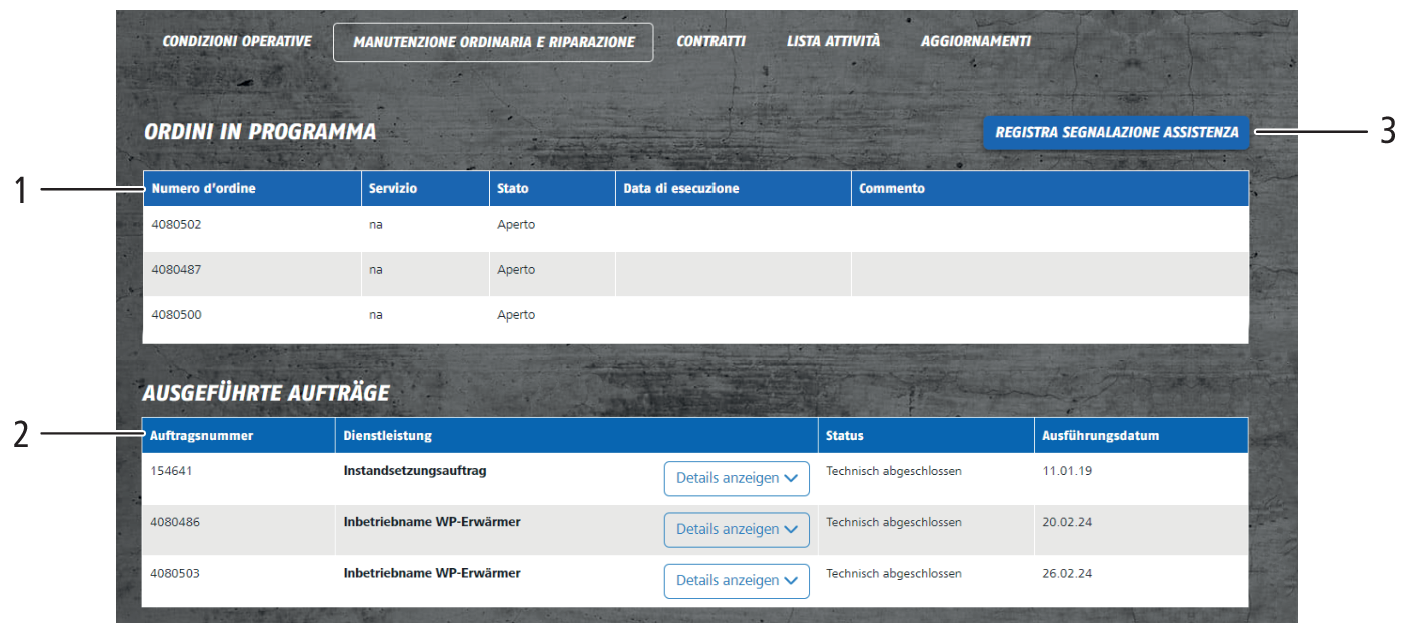Click the Instandsetzungsauftrag service entry
The width and height of the screenshot is (1414, 623).
[x=415, y=471]
